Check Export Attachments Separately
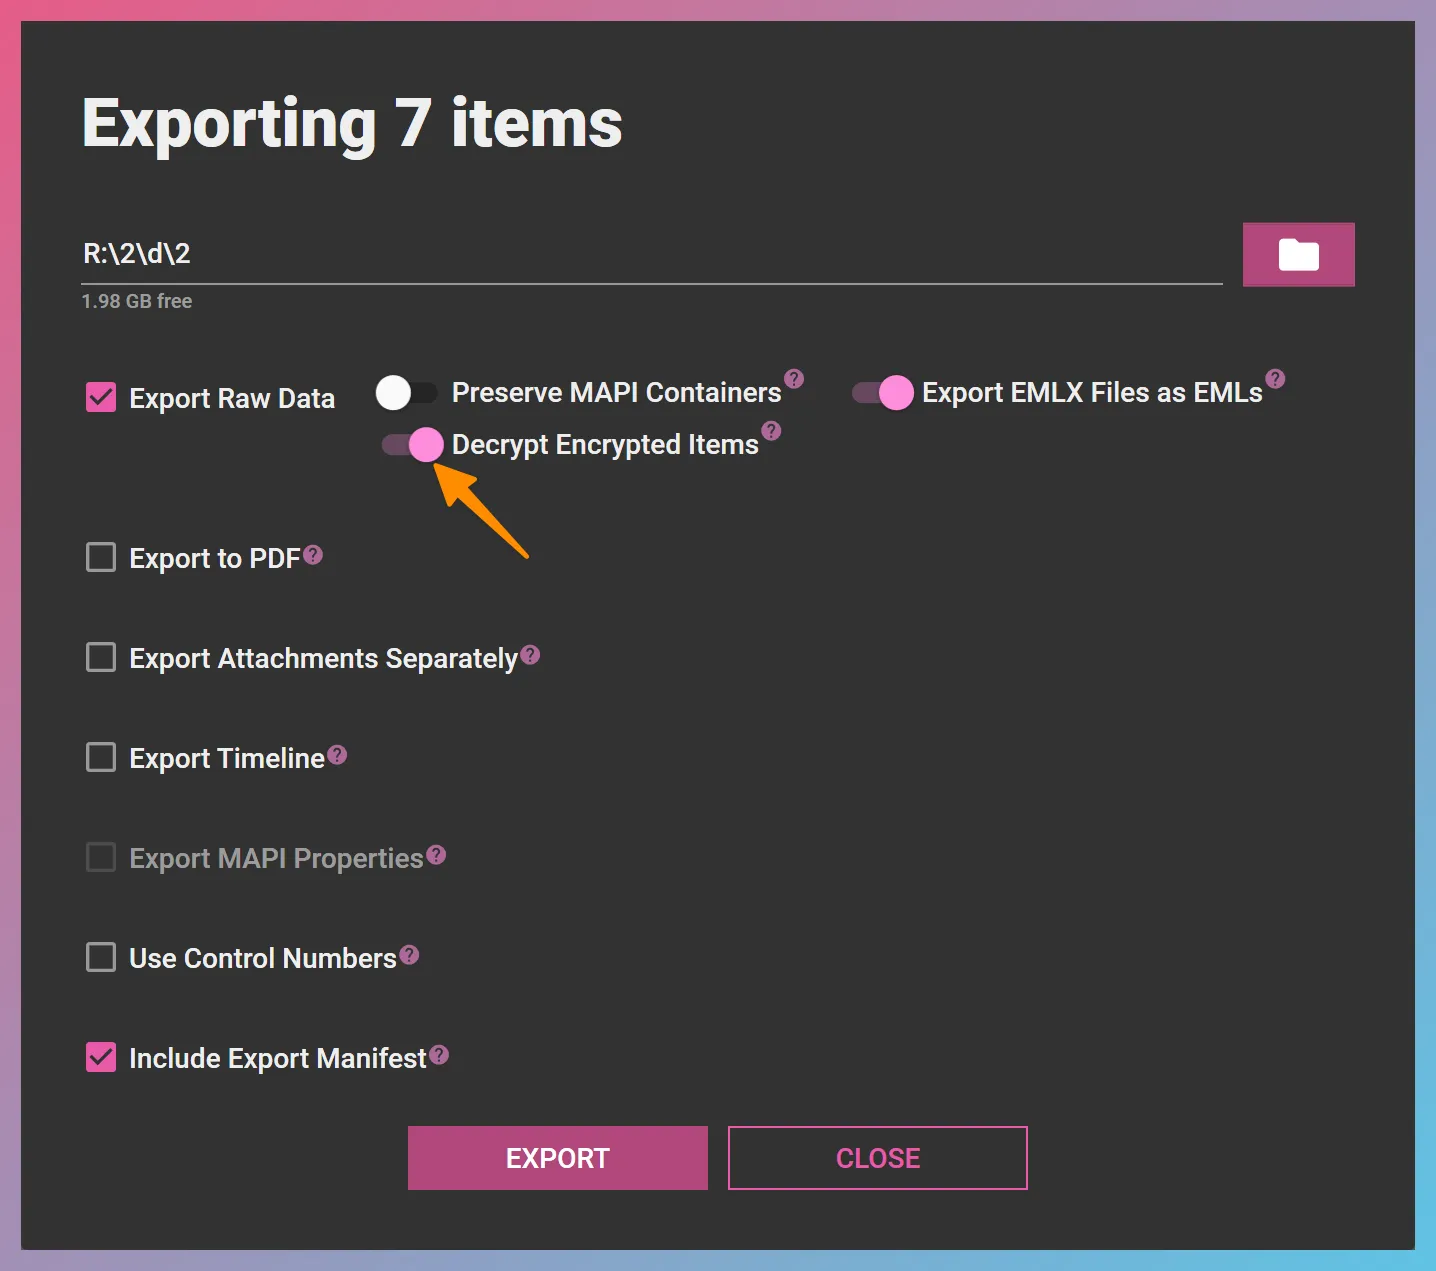 click(x=100, y=657)
